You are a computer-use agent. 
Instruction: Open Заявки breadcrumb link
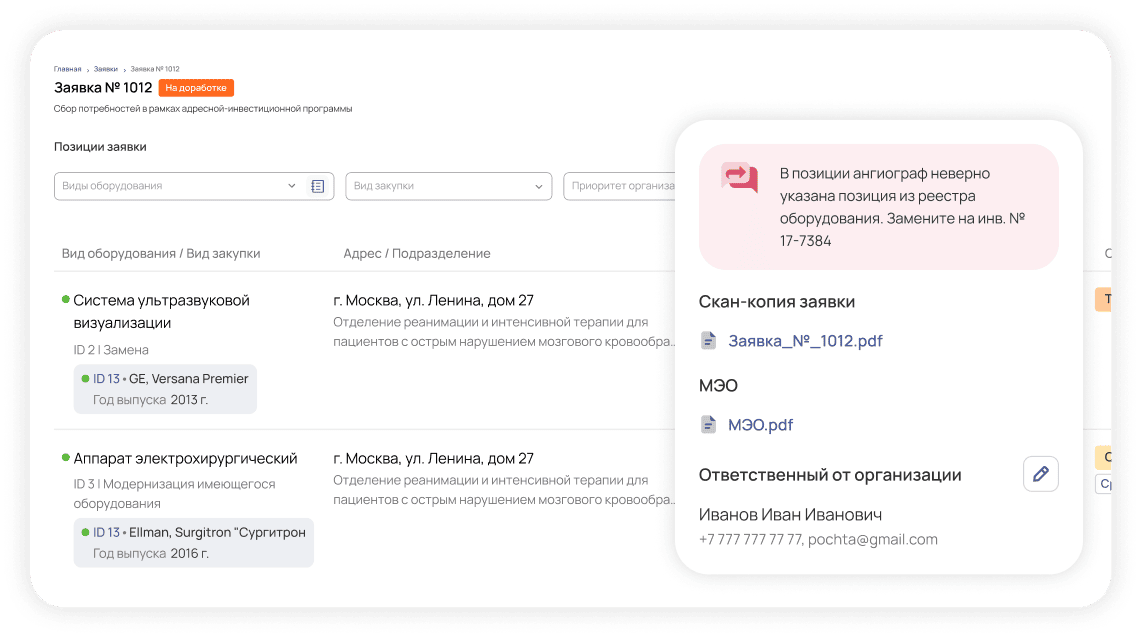(106, 69)
